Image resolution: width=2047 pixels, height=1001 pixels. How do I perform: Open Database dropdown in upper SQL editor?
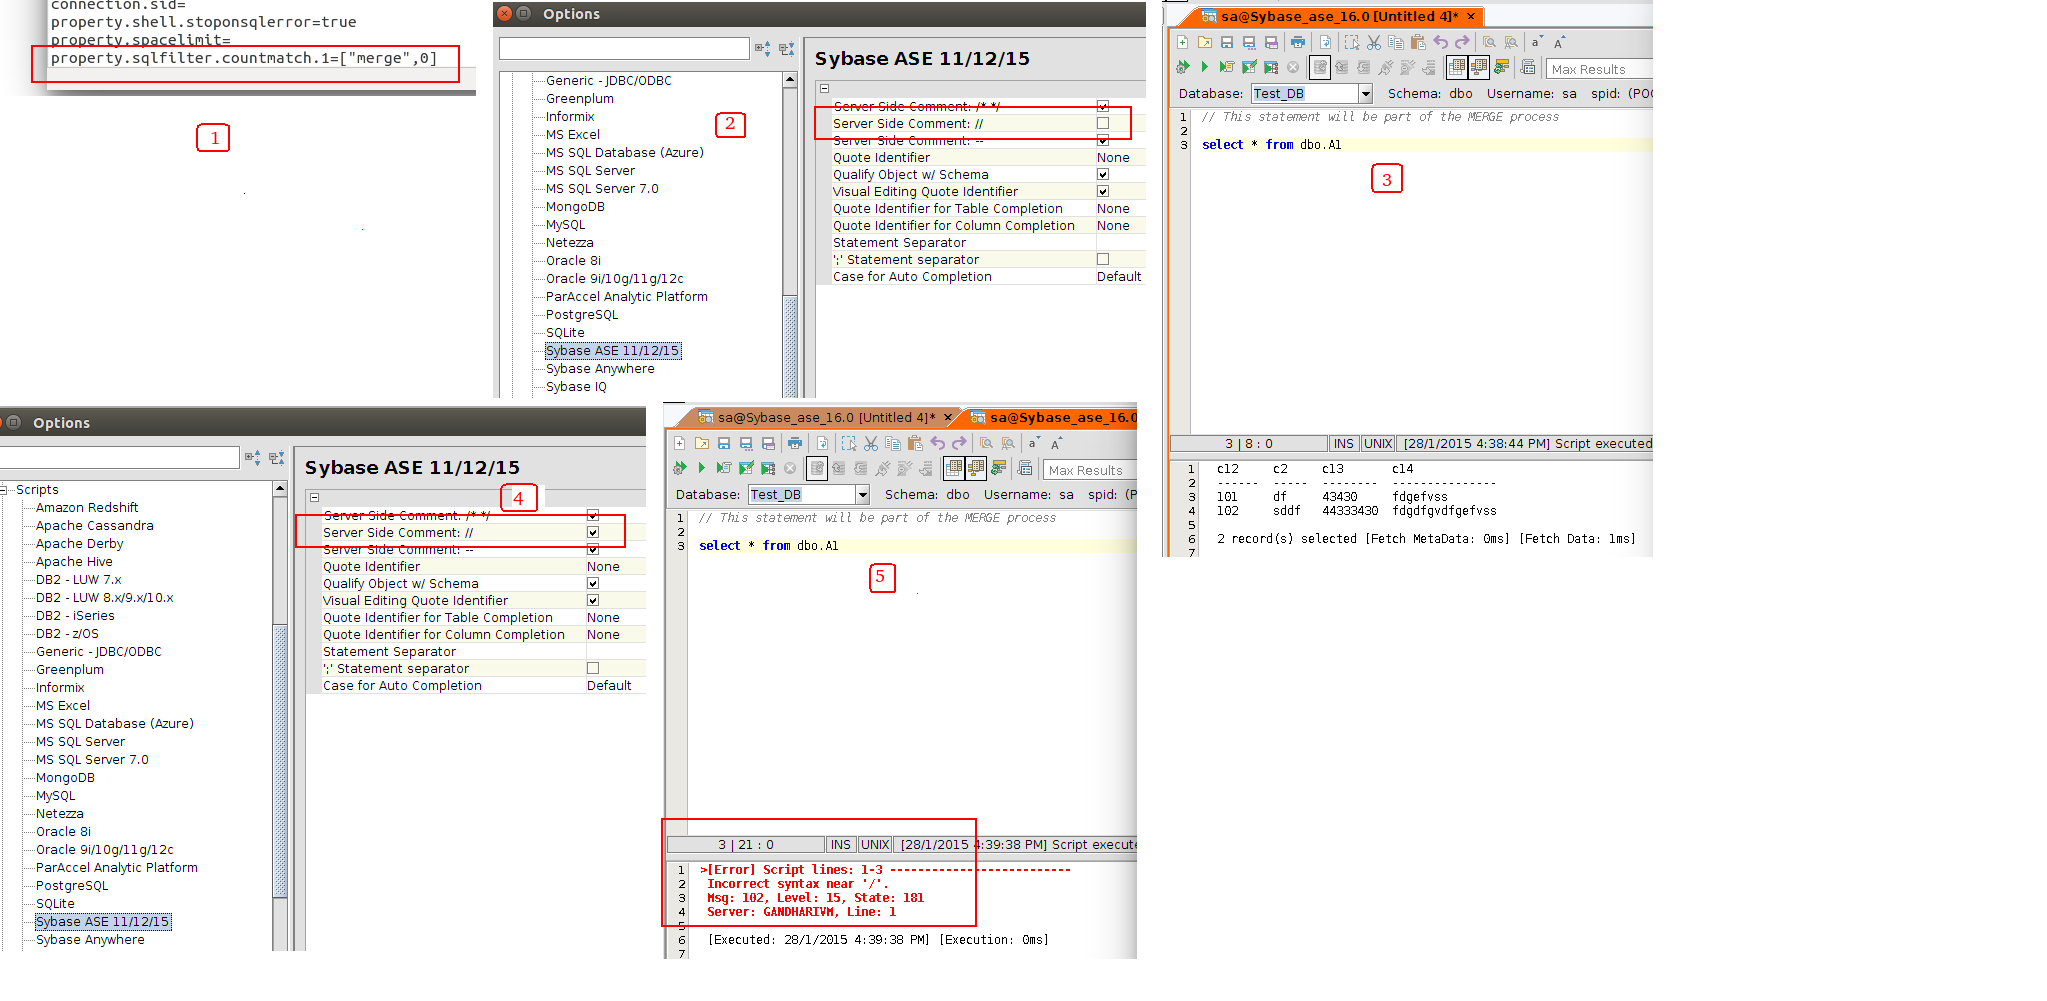point(1365,93)
